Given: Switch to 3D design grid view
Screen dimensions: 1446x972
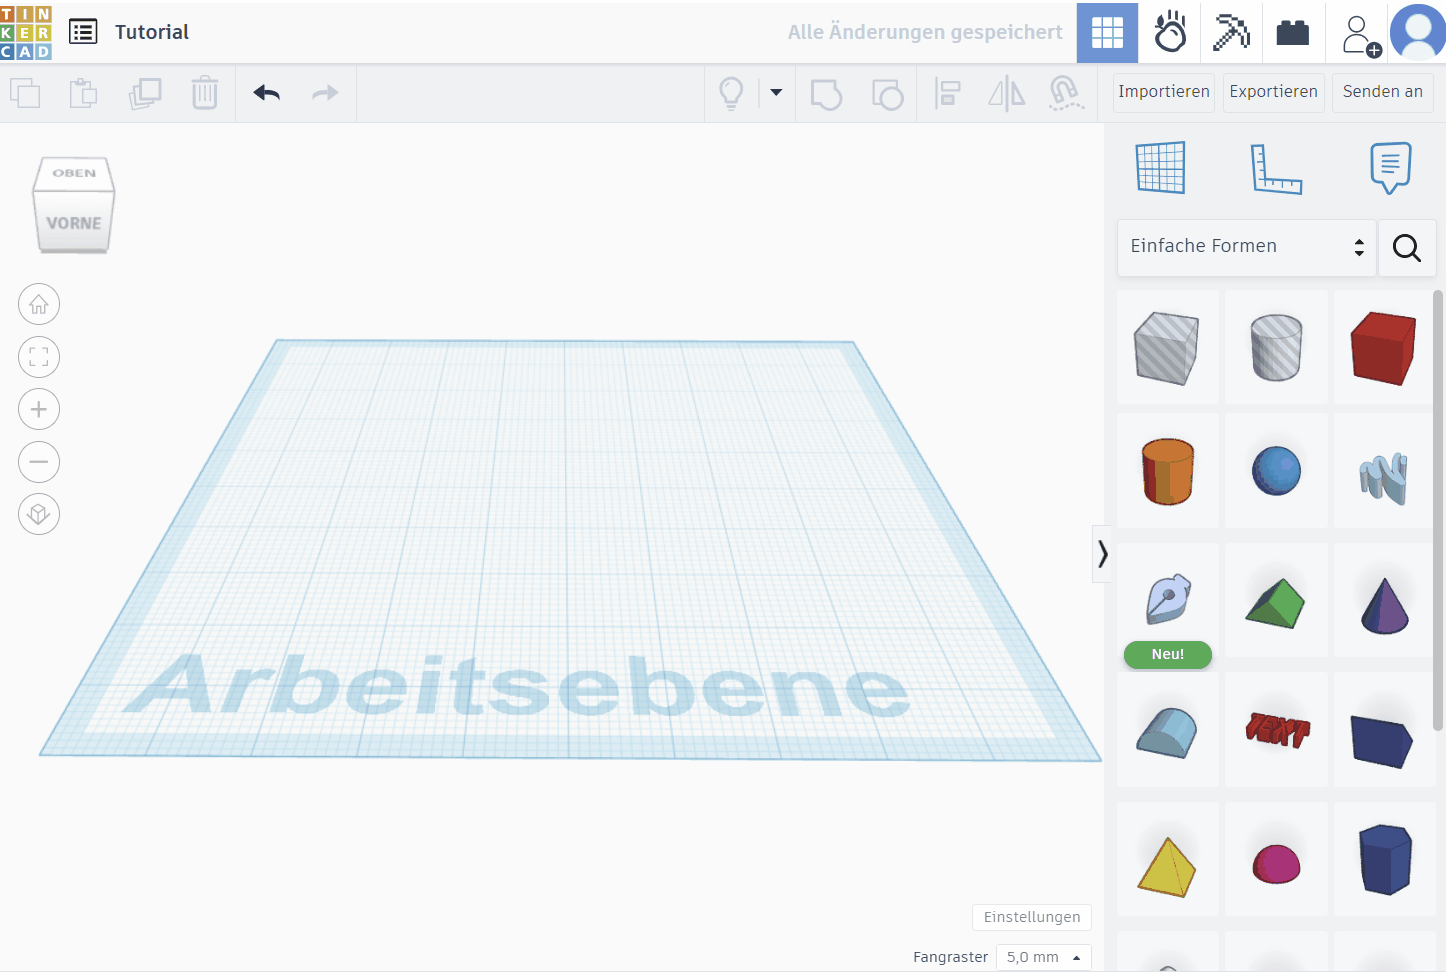Looking at the screenshot, I should click(1107, 33).
